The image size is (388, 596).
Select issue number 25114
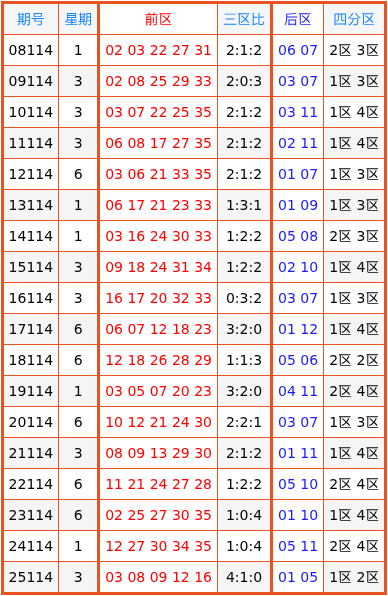(31, 577)
